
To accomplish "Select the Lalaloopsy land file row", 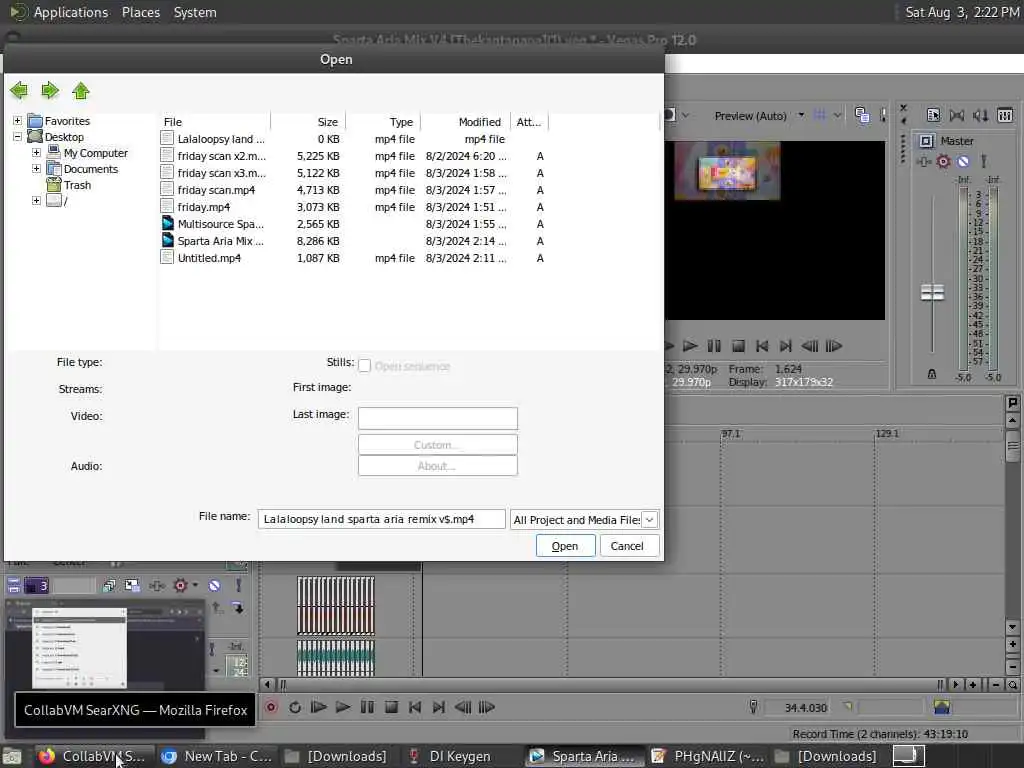I will (x=353, y=139).
